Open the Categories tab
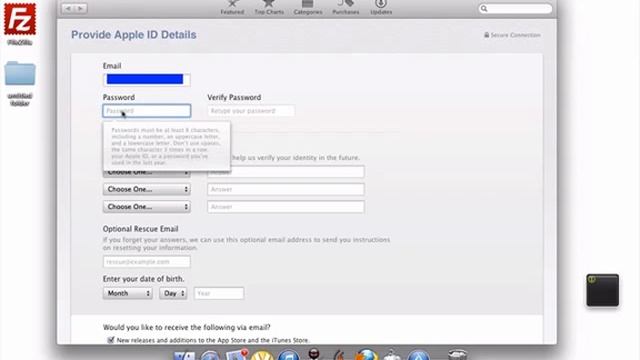Viewport: 640px width, 360px height. click(308, 8)
